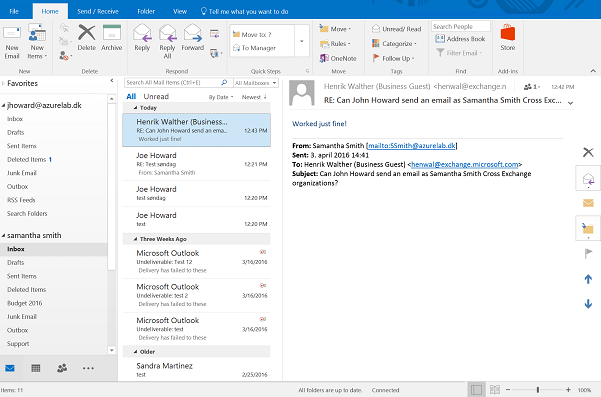The height and width of the screenshot is (397, 601).
Task: Open Joe Howard 'RE: Test sendag' email
Action: [197, 164]
